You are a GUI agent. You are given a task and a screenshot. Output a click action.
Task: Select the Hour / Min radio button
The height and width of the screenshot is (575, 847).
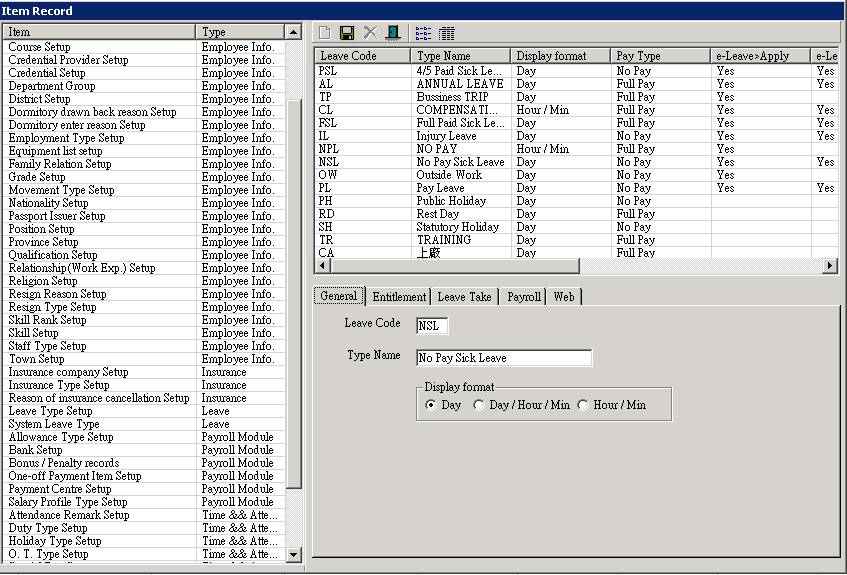pyautogui.click(x=582, y=405)
